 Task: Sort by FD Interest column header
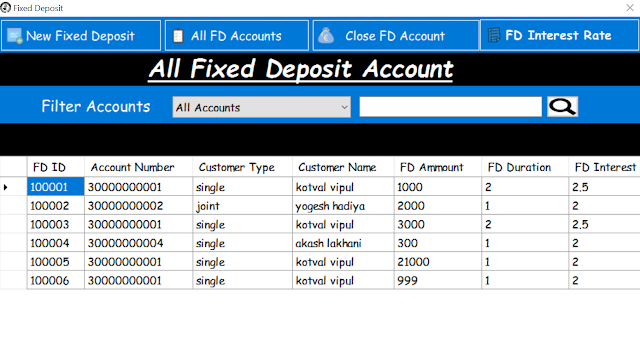(604, 167)
